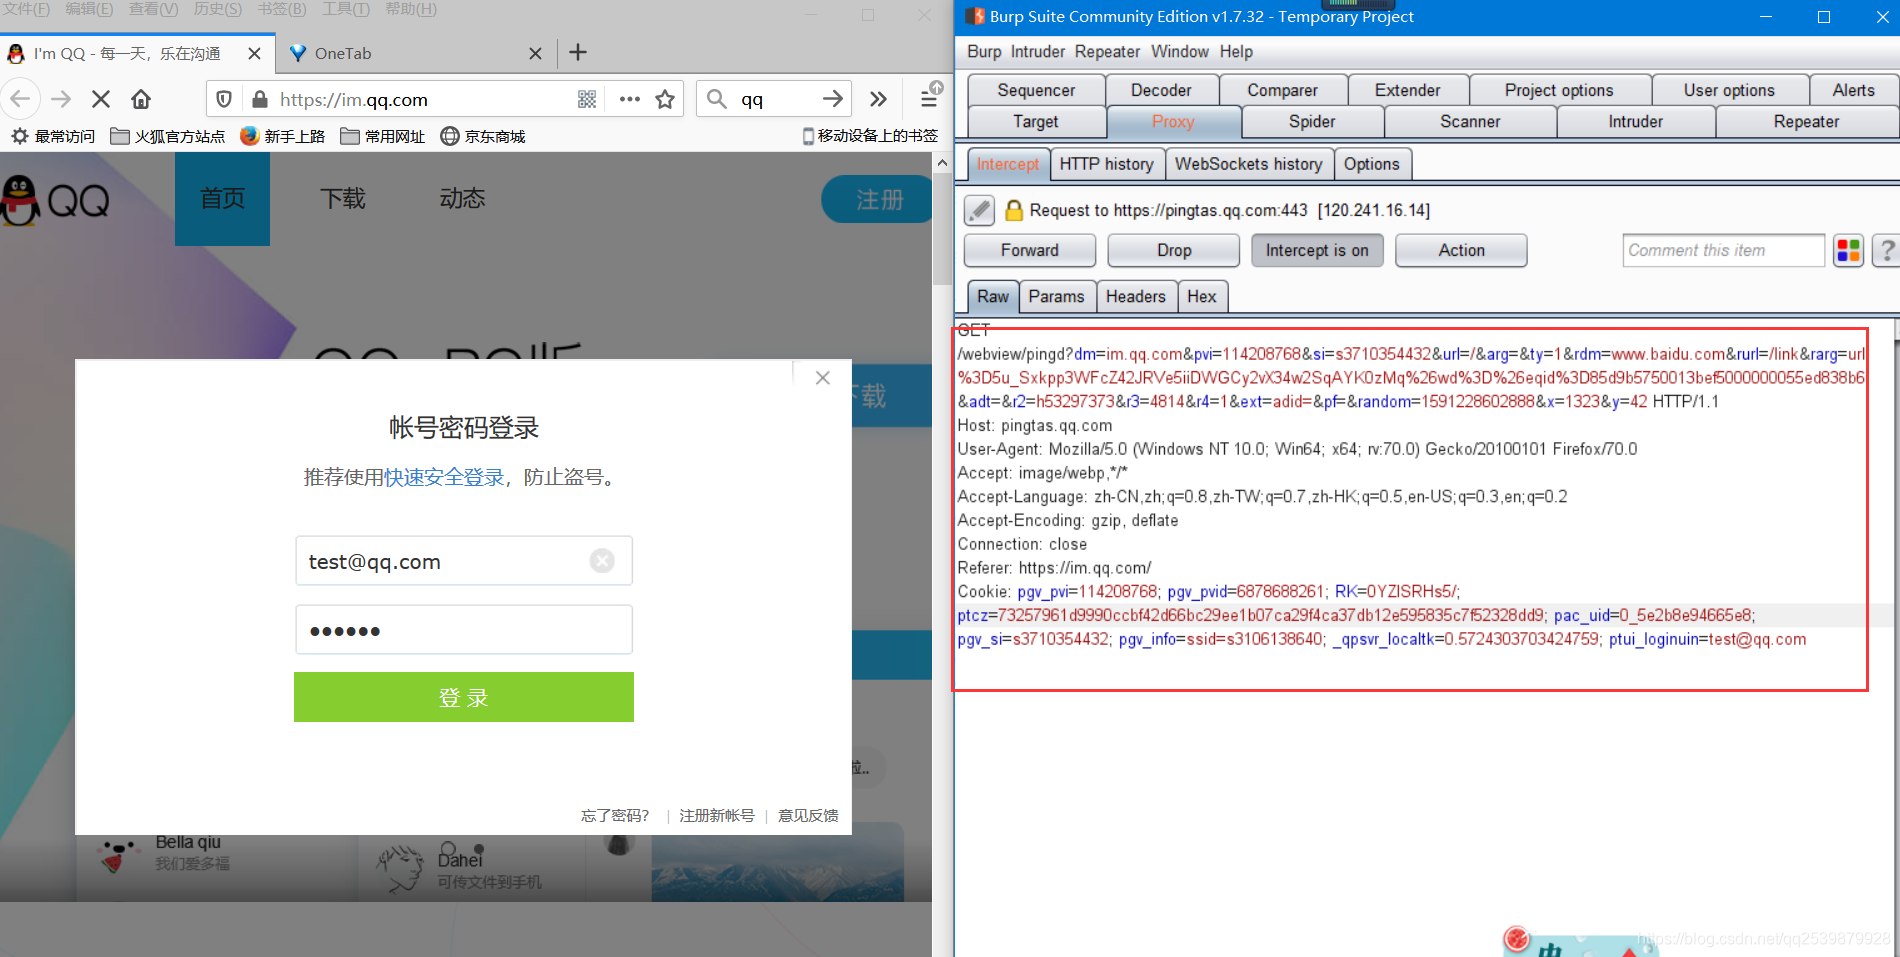
Task: Switch to the Params view tab
Action: 1056,296
